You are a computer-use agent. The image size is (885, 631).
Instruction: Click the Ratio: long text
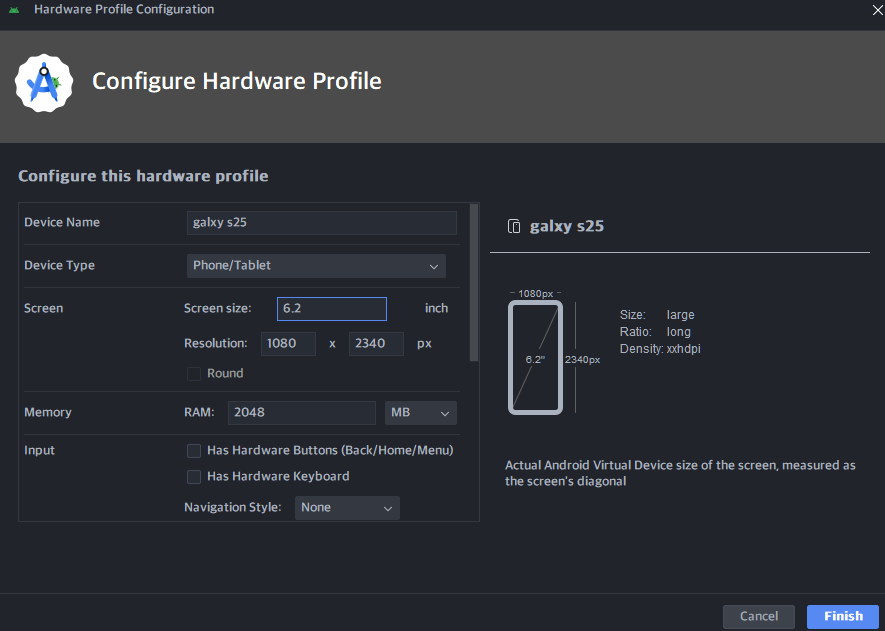655,332
